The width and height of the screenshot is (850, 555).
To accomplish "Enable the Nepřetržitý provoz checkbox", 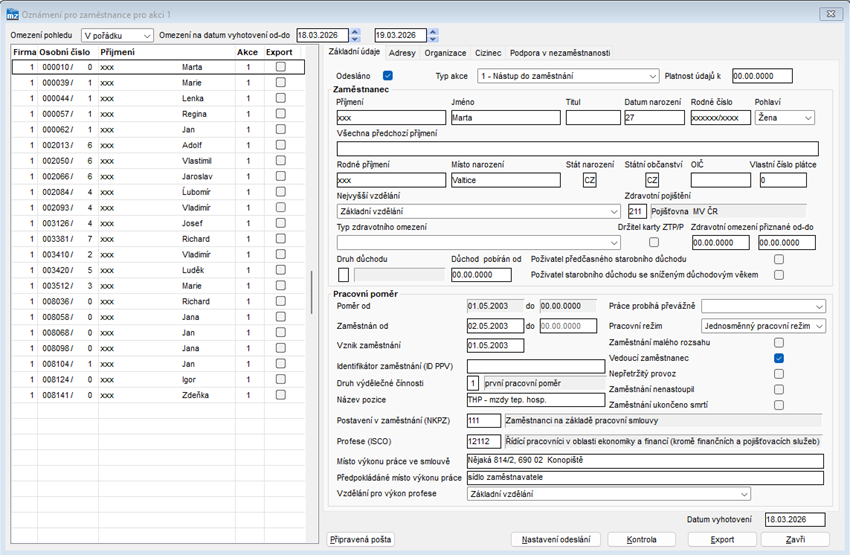I will pos(779,374).
